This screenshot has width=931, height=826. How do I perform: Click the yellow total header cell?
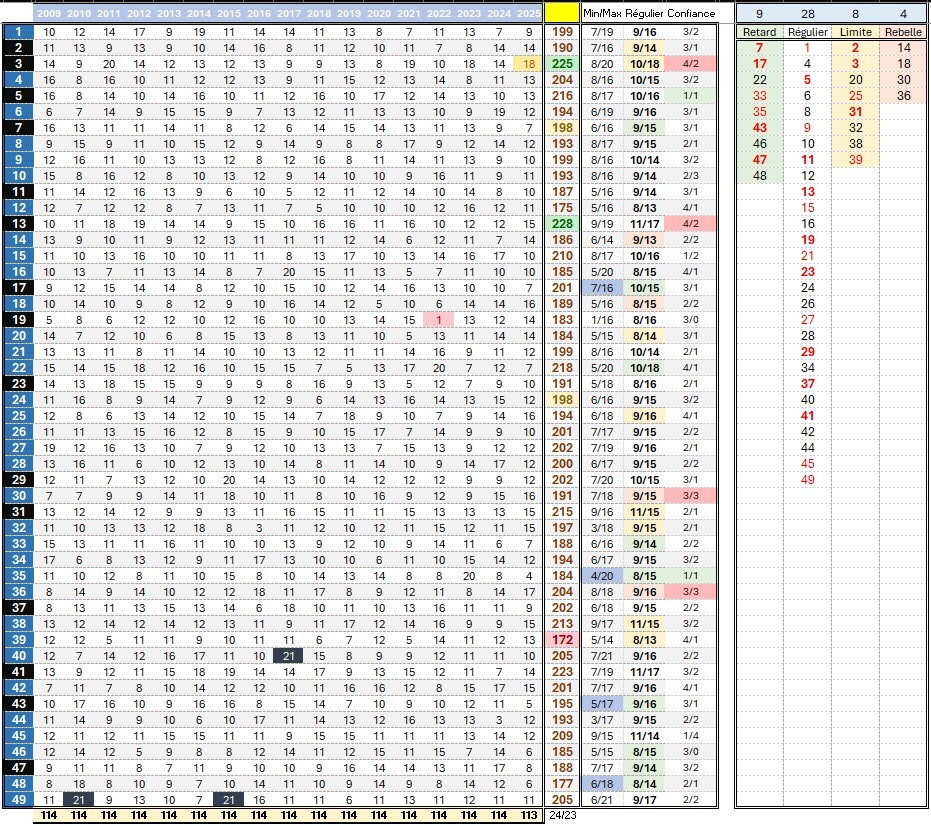coord(562,12)
